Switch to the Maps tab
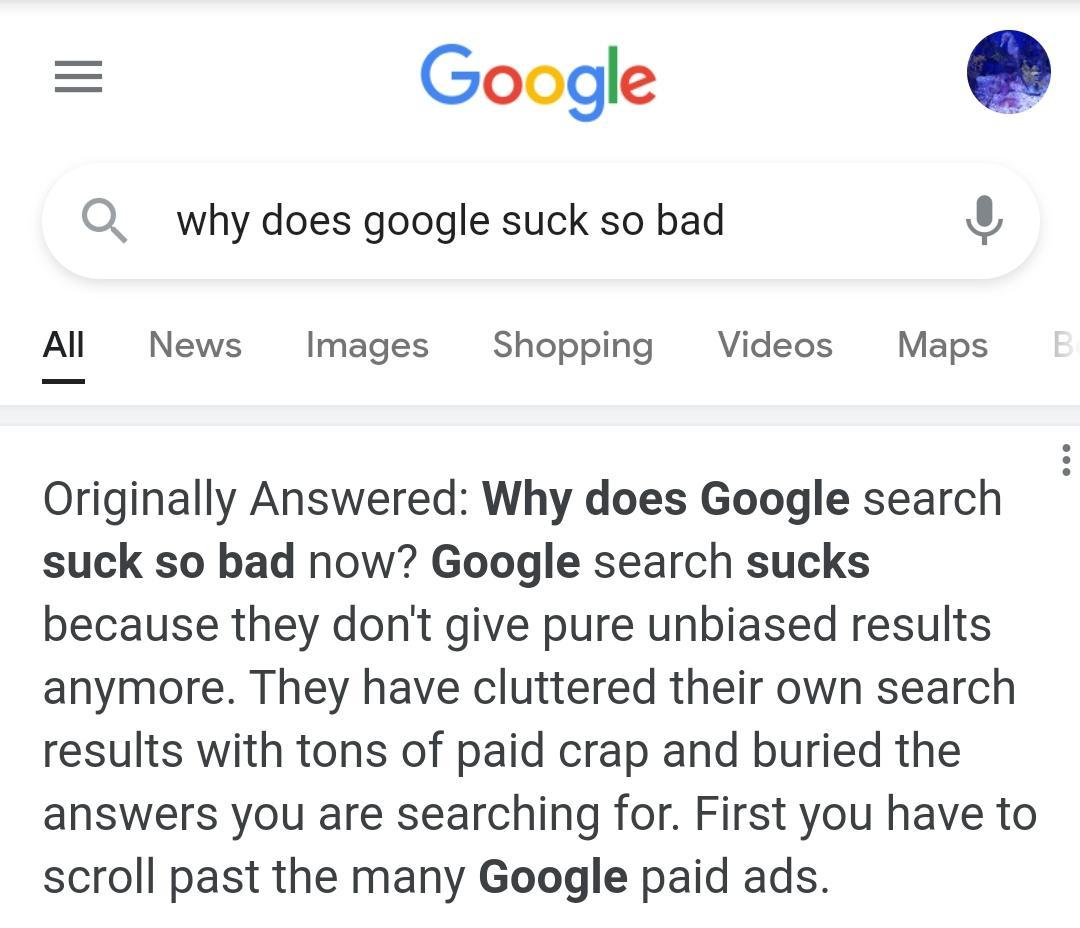Image resolution: width=1080 pixels, height=928 pixels. 942,345
